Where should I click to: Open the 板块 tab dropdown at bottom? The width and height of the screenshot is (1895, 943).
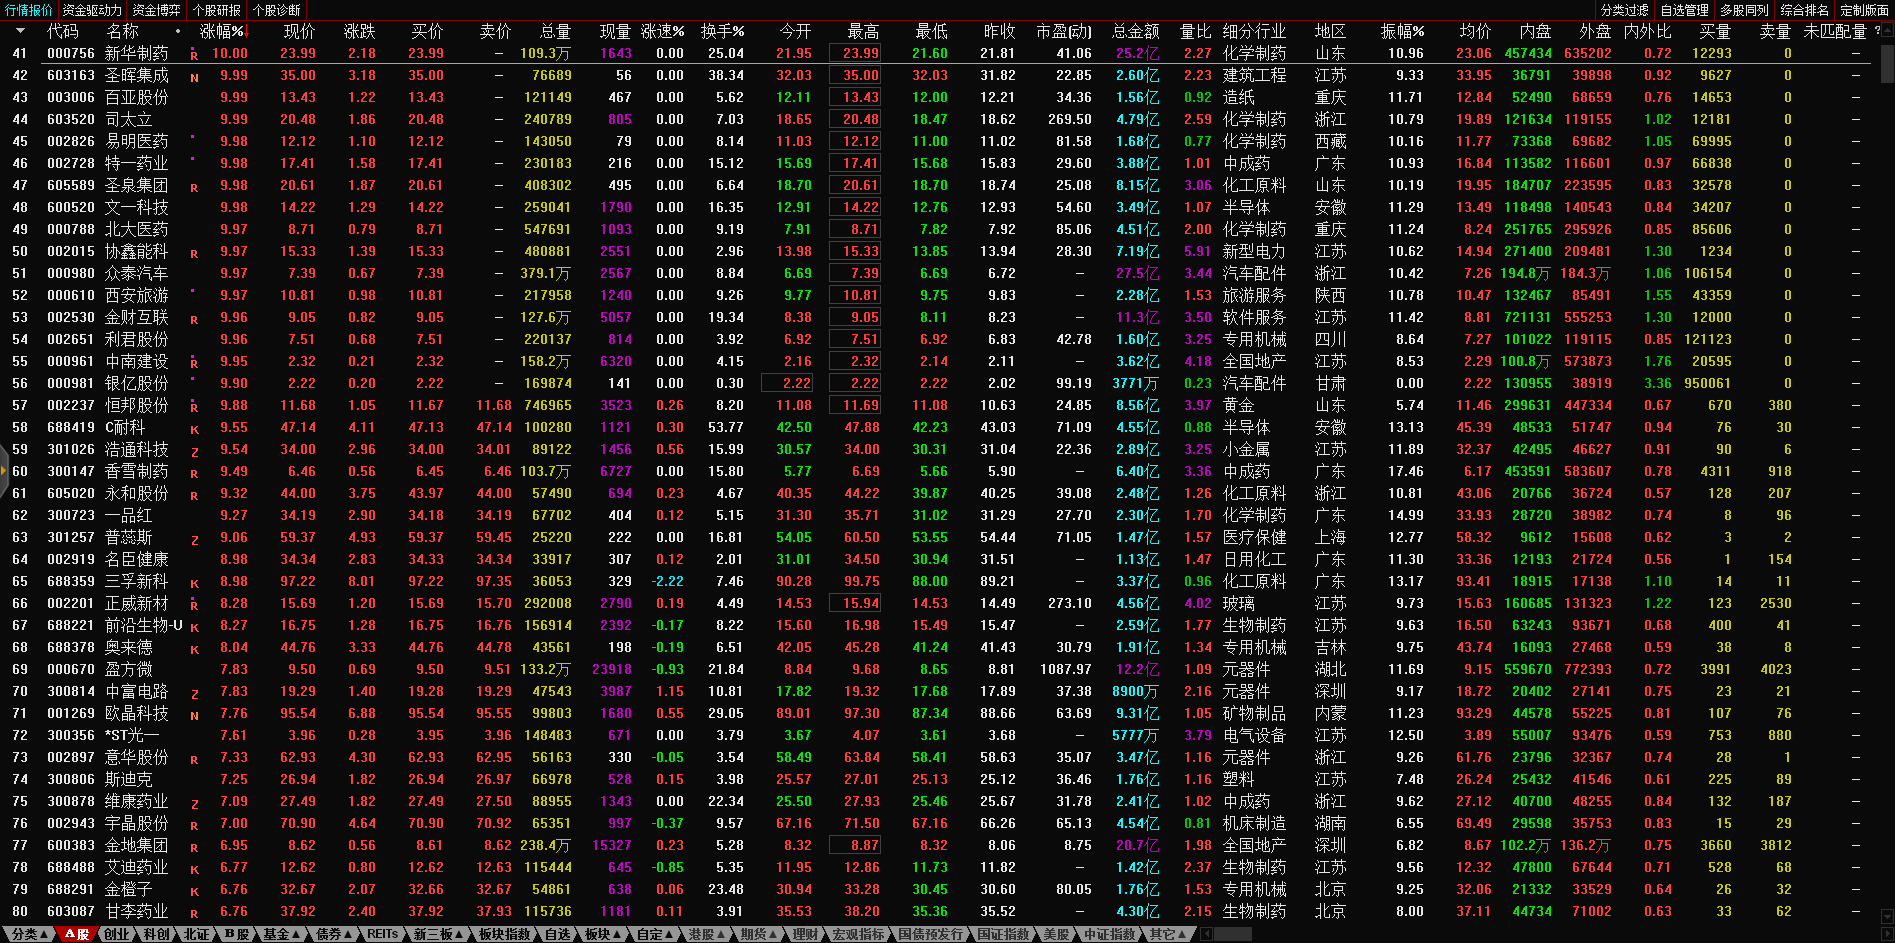pyautogui.click(x=603, y=934)
